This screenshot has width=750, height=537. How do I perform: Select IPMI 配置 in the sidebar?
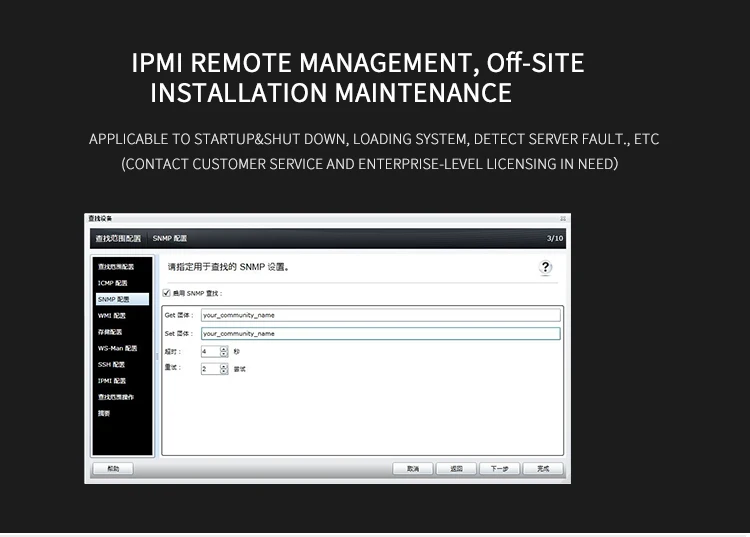click(x=112, y=381)
